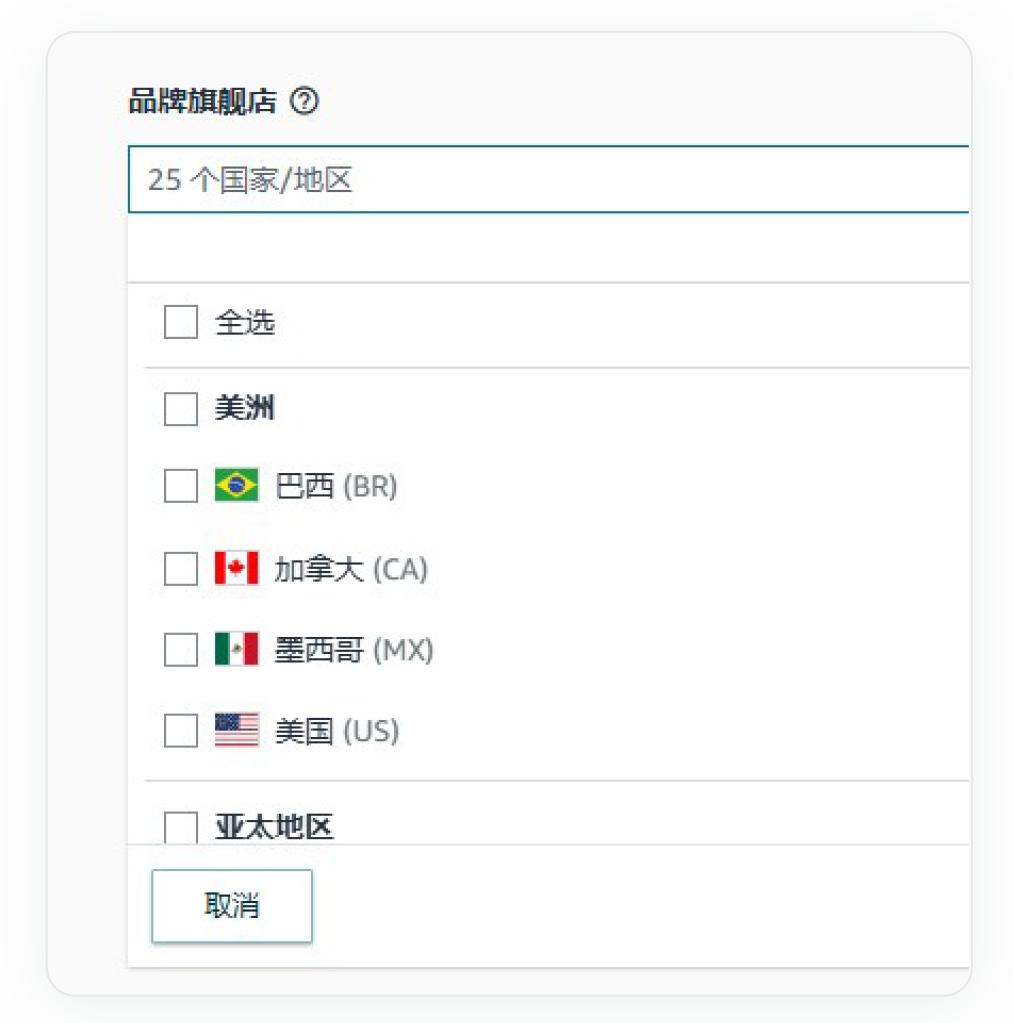The image size is (1014, 1023).
Task: Check the box for 巴西 (BR)
Action: pos(181,486)
